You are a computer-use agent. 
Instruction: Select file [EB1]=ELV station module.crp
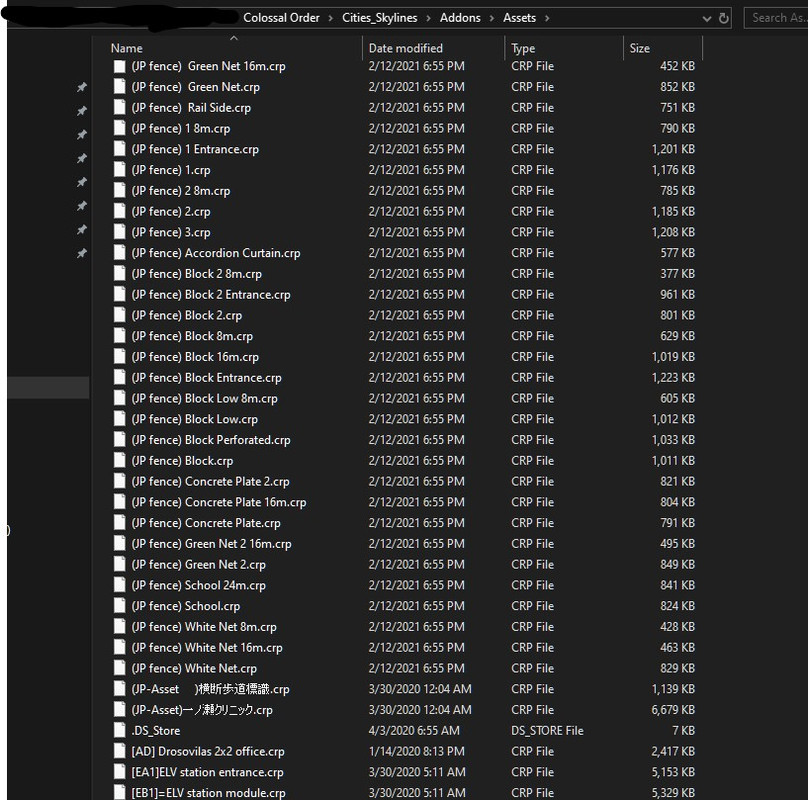coord(208,793)
